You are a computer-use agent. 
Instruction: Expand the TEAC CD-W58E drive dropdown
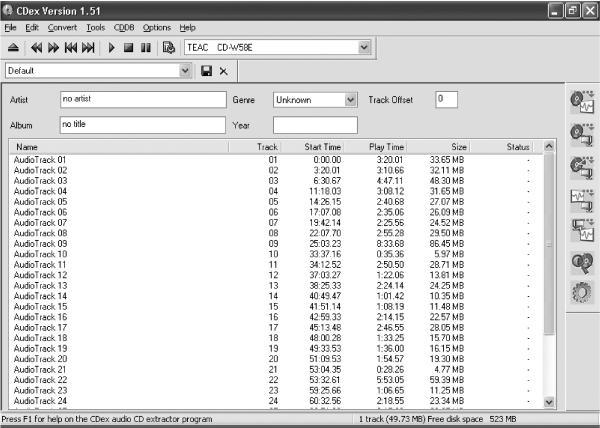point(364,47)
